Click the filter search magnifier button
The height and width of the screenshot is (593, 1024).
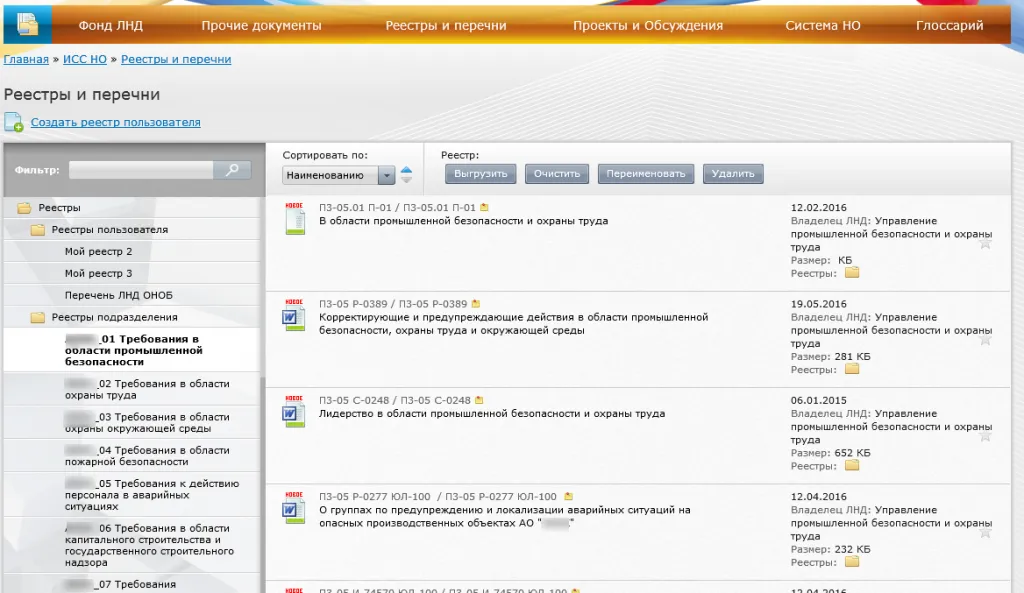pos(232,170)
